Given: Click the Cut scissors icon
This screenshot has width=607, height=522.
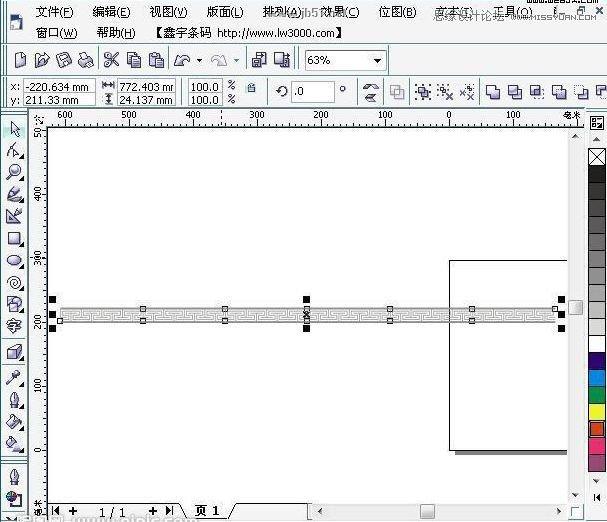Looking at the screenshot, I should [111, 60].
